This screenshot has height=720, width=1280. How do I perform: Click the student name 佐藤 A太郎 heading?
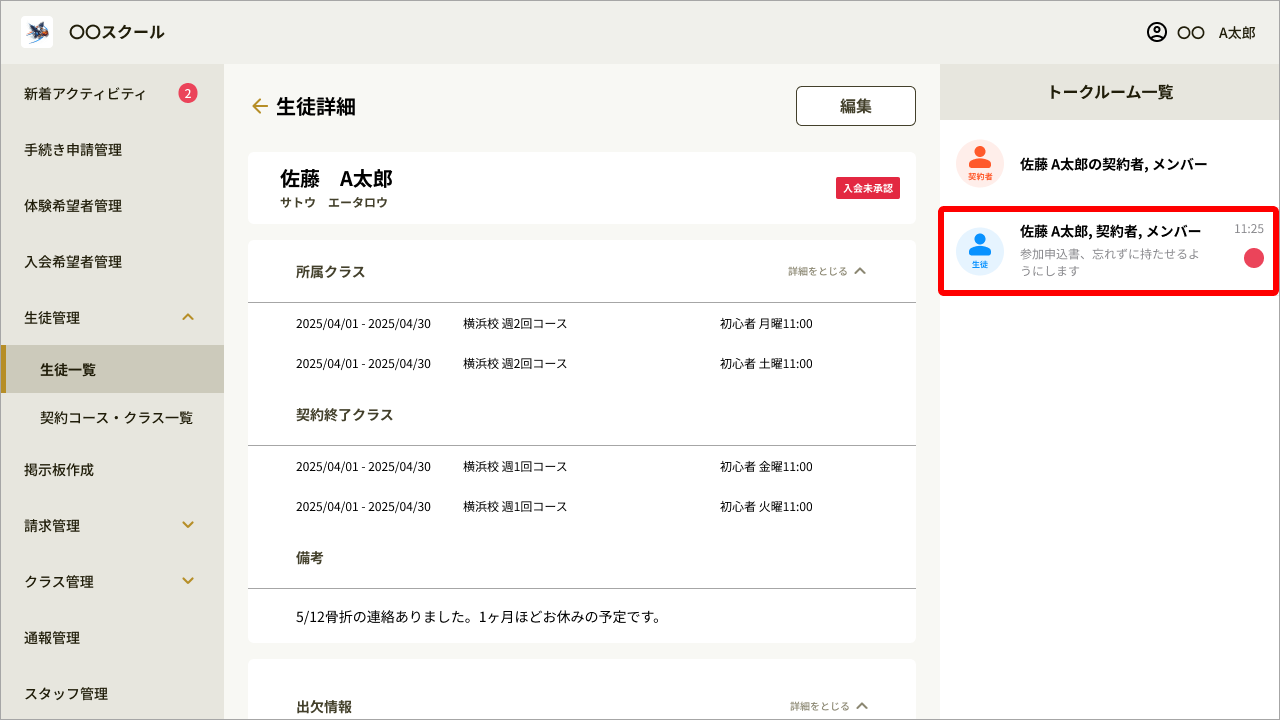pyautogui.click(x=336, y=179)
